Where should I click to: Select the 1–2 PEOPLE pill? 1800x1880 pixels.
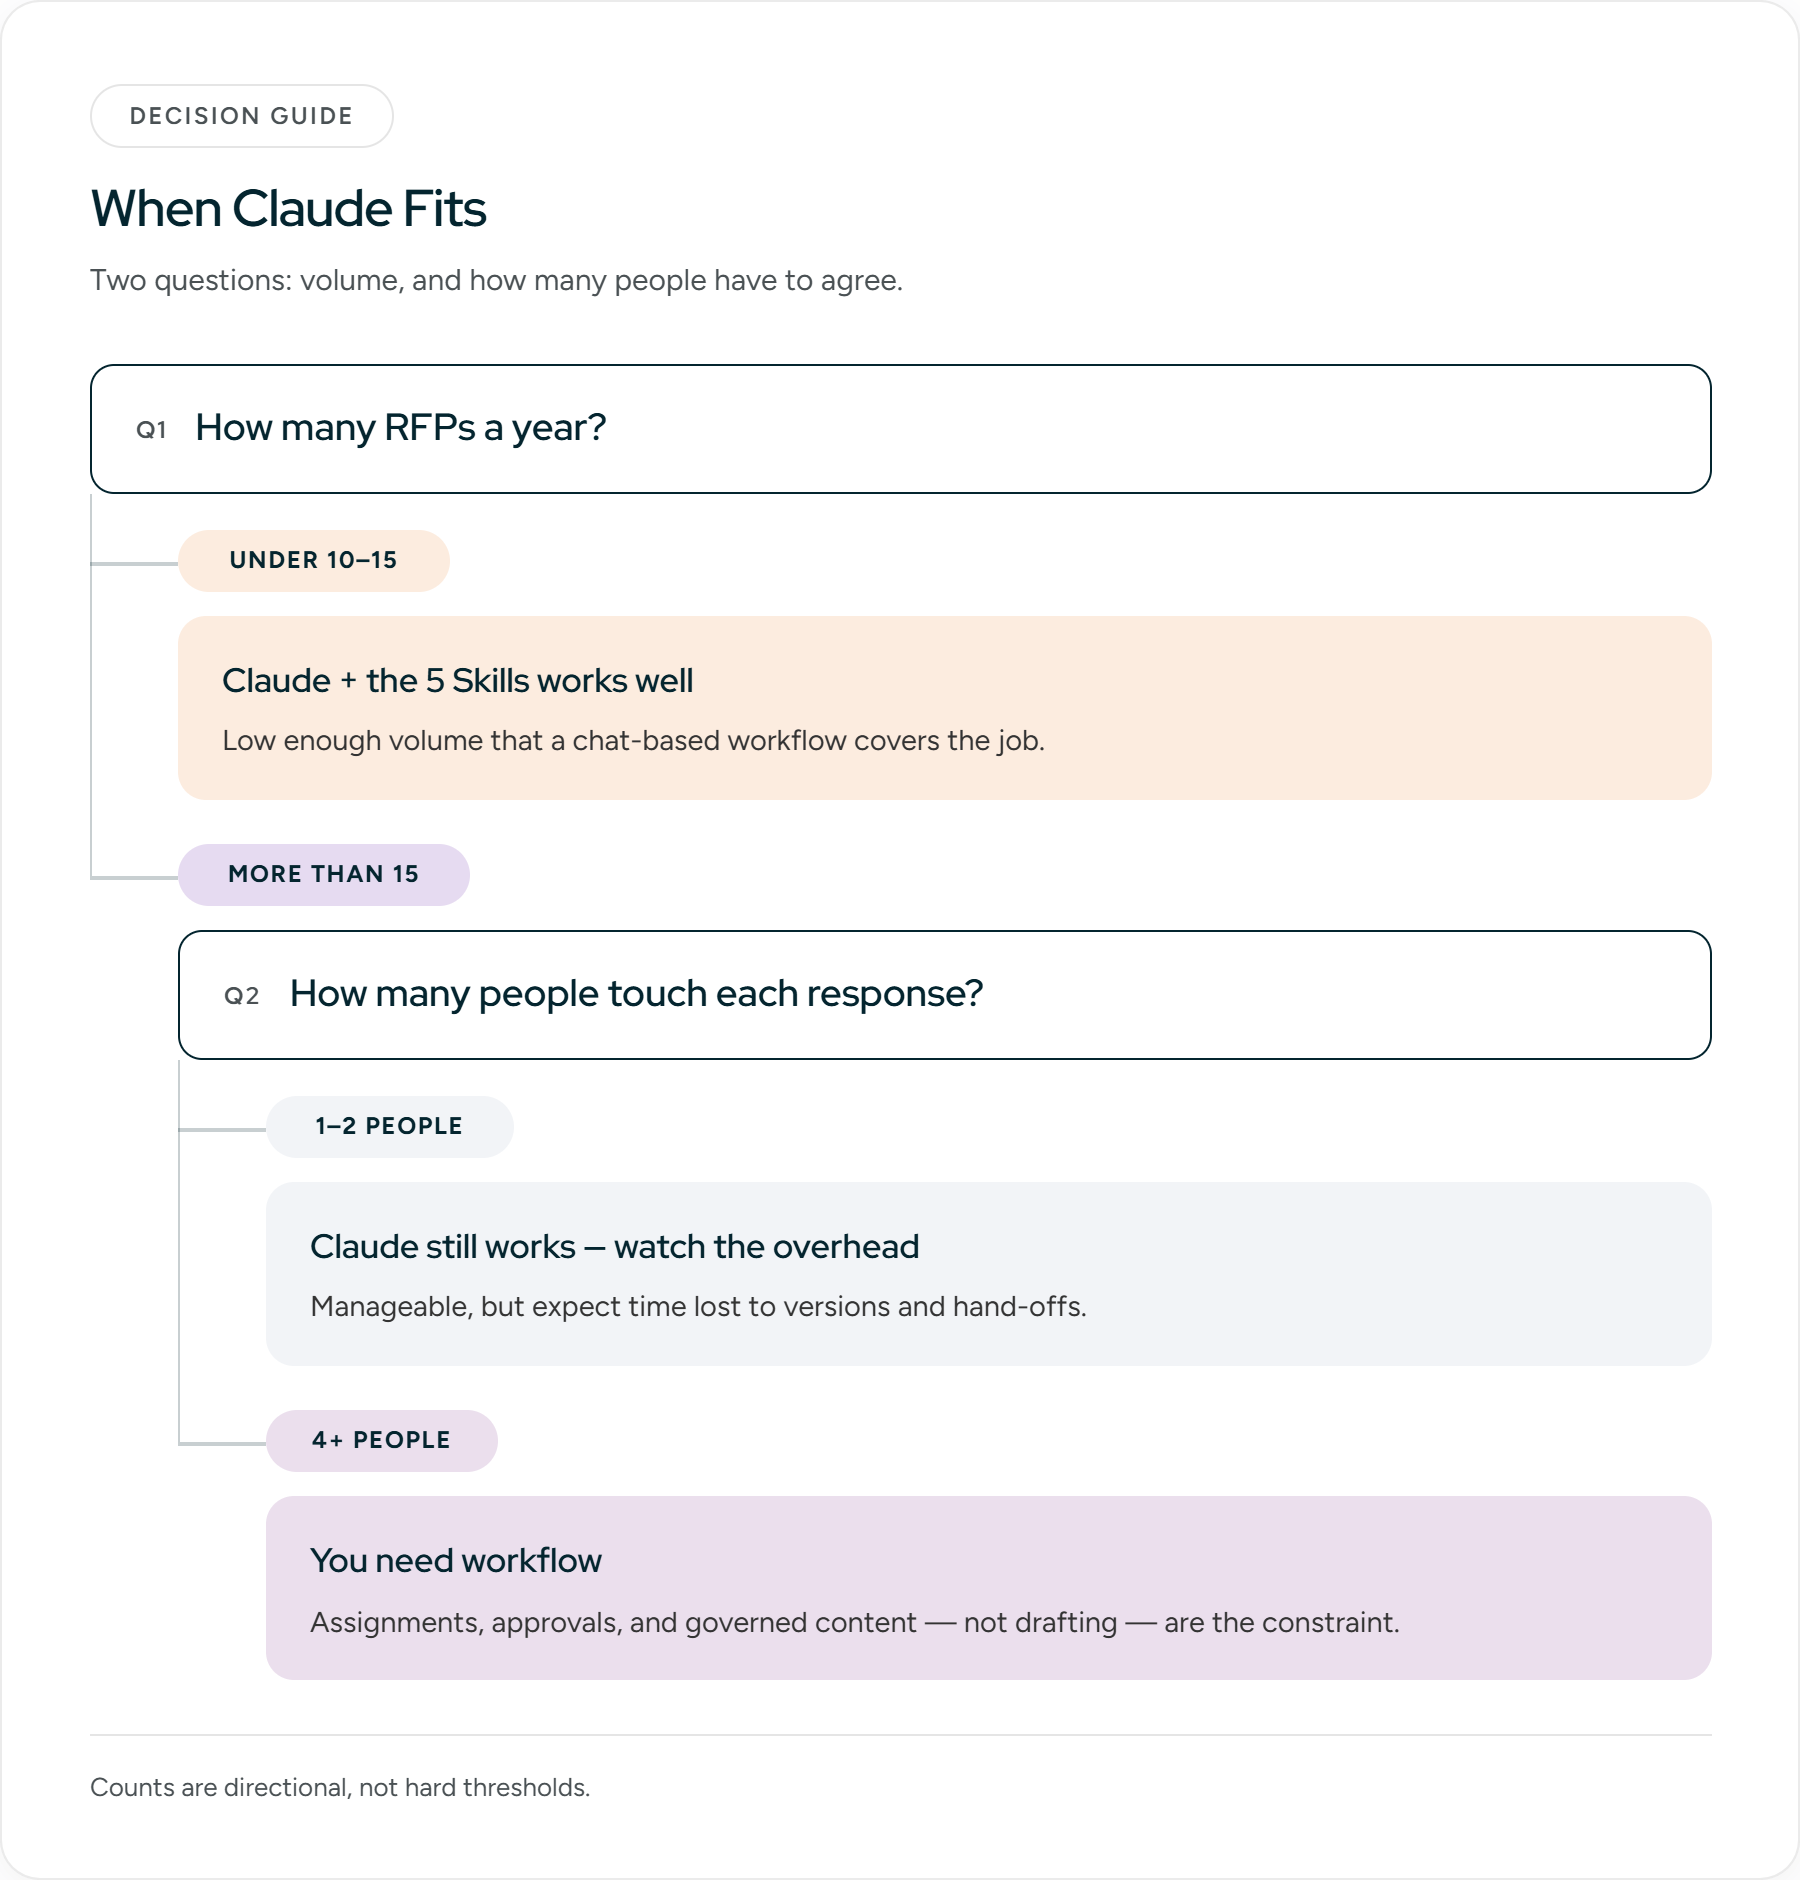point(390,1127)
